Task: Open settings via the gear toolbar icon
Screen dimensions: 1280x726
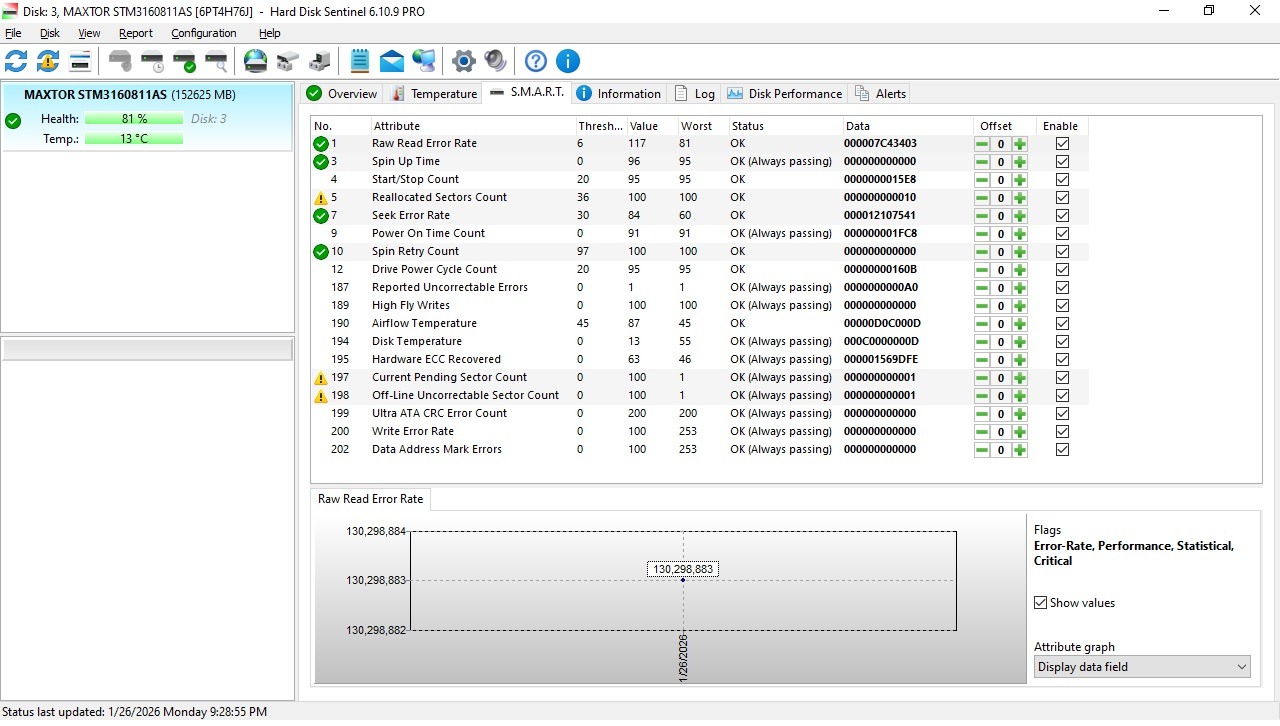Action: click(x=463, y=62)
